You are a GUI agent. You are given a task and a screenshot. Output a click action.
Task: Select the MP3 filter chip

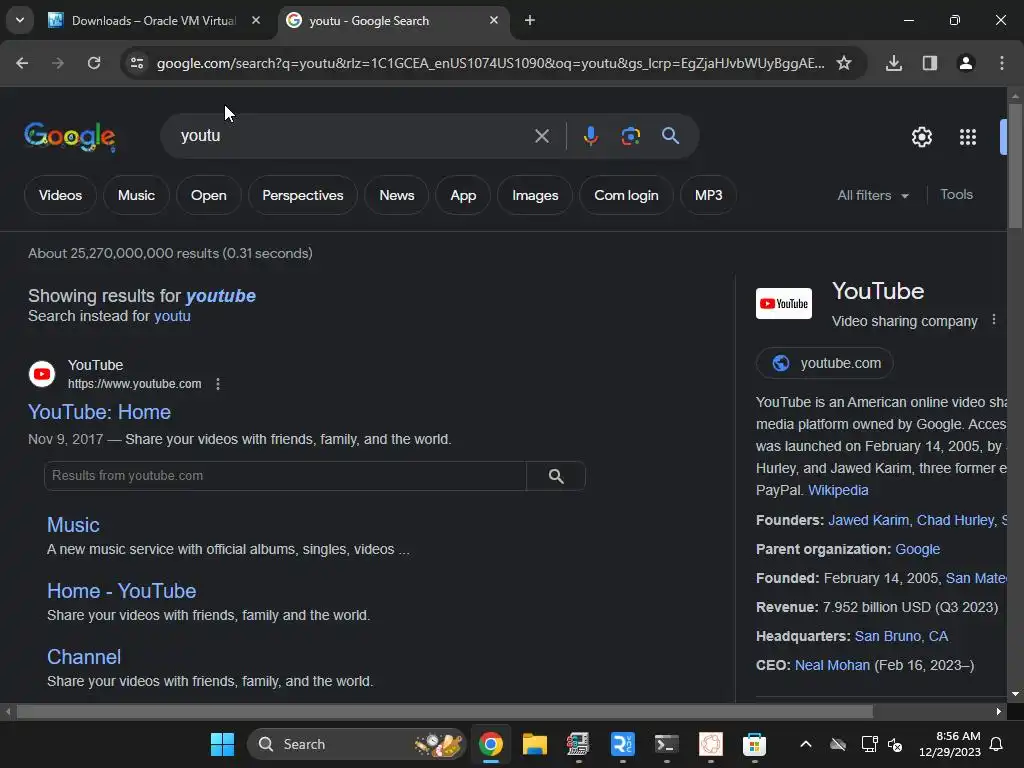[x=708, y=195]
